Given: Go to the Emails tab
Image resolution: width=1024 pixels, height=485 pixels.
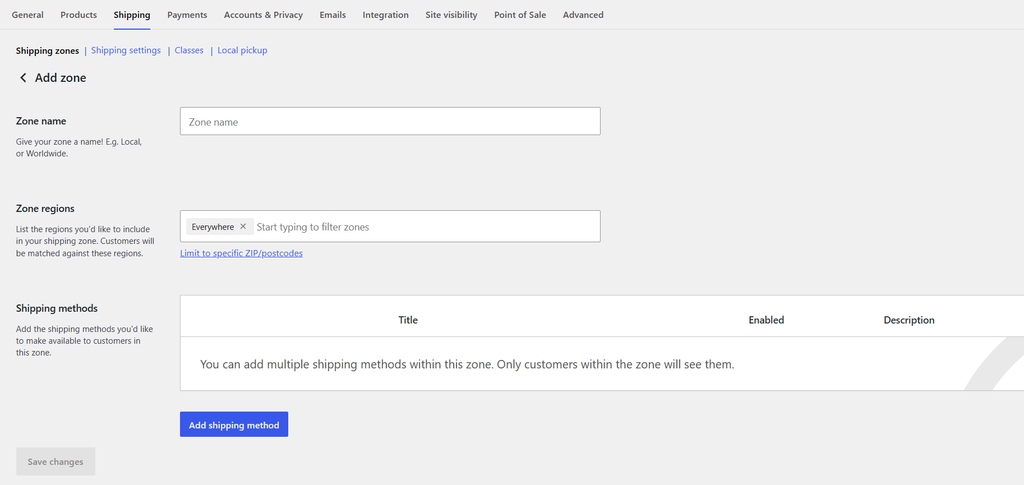Looking at the screenshot, I should pyautogui.click(x=332, y=14).
